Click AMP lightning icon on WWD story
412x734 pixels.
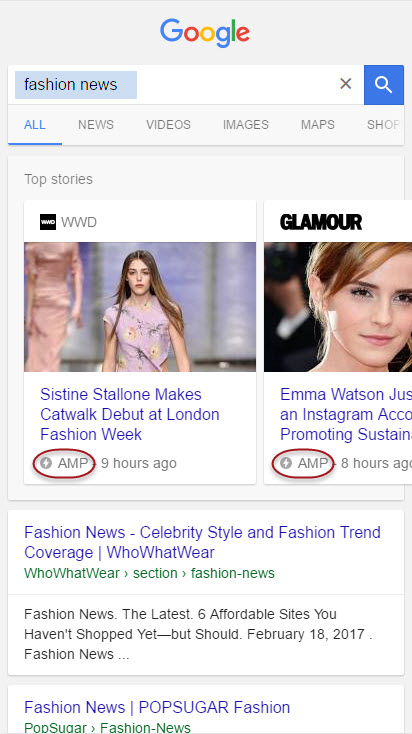coord(46,463)
